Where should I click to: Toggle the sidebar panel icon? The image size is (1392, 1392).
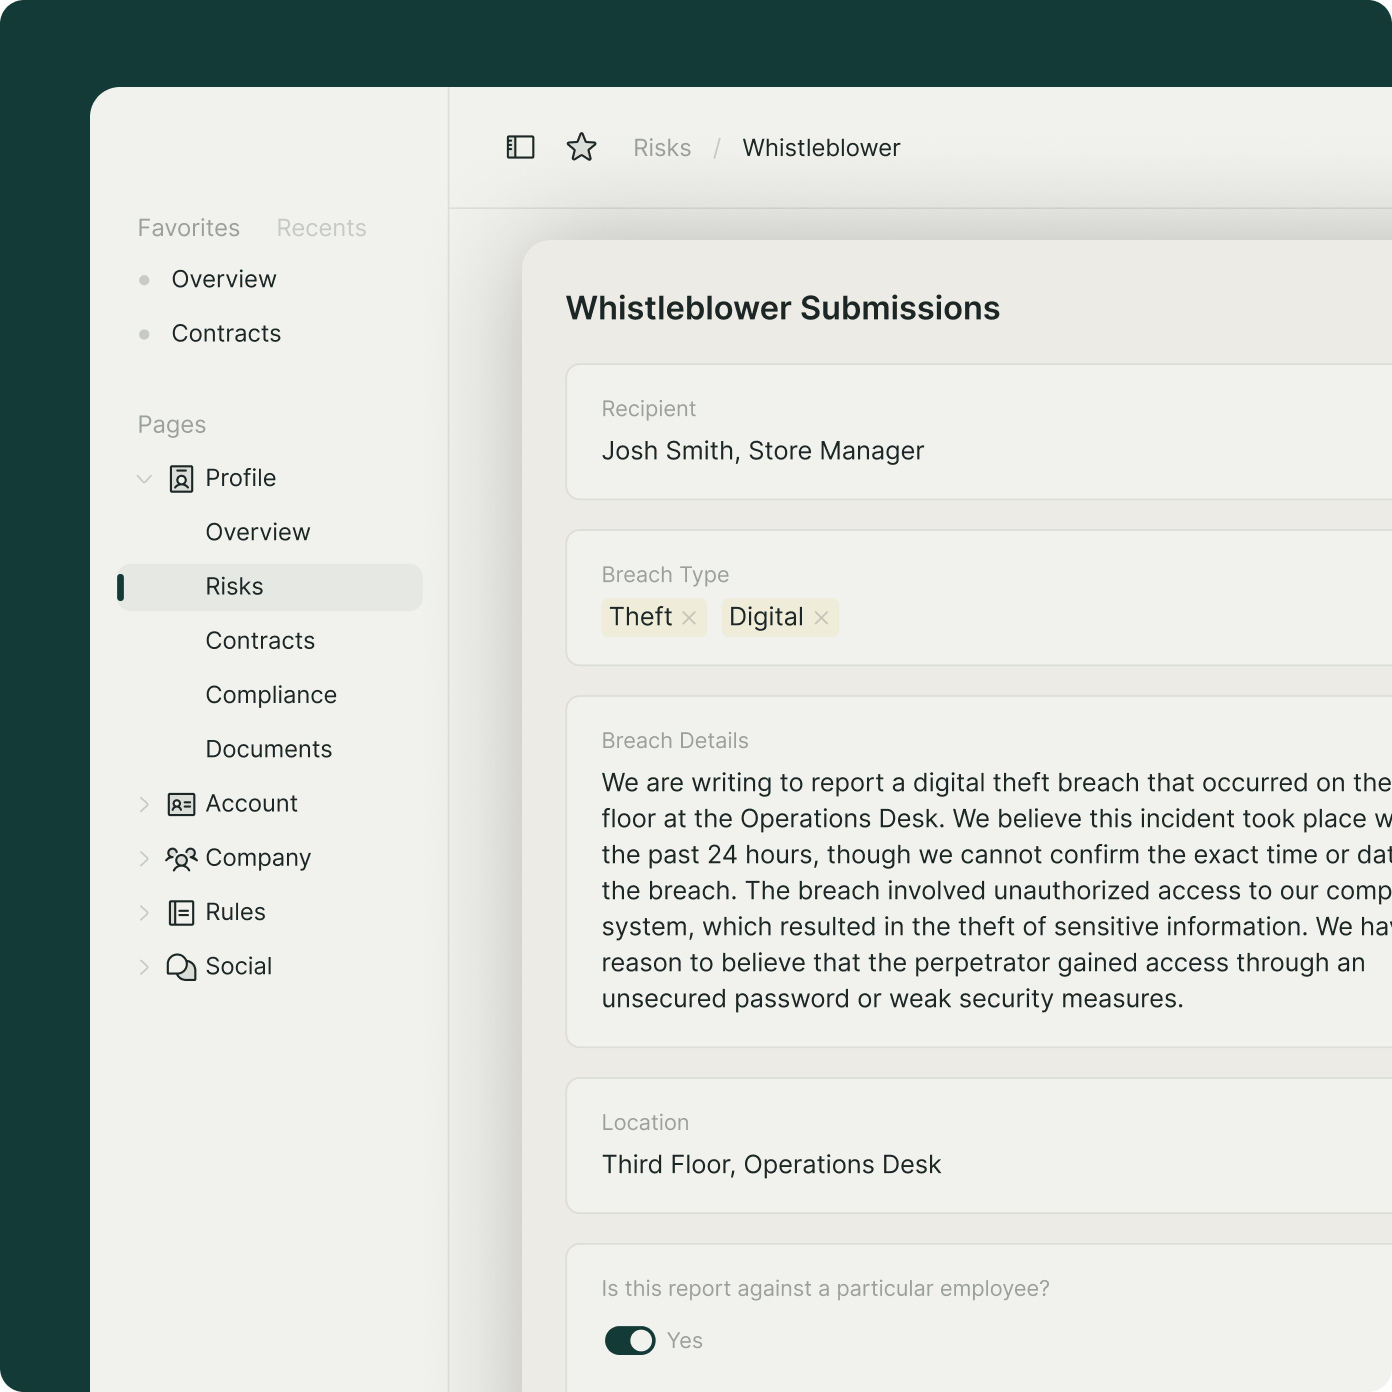[x=520, y=148]
